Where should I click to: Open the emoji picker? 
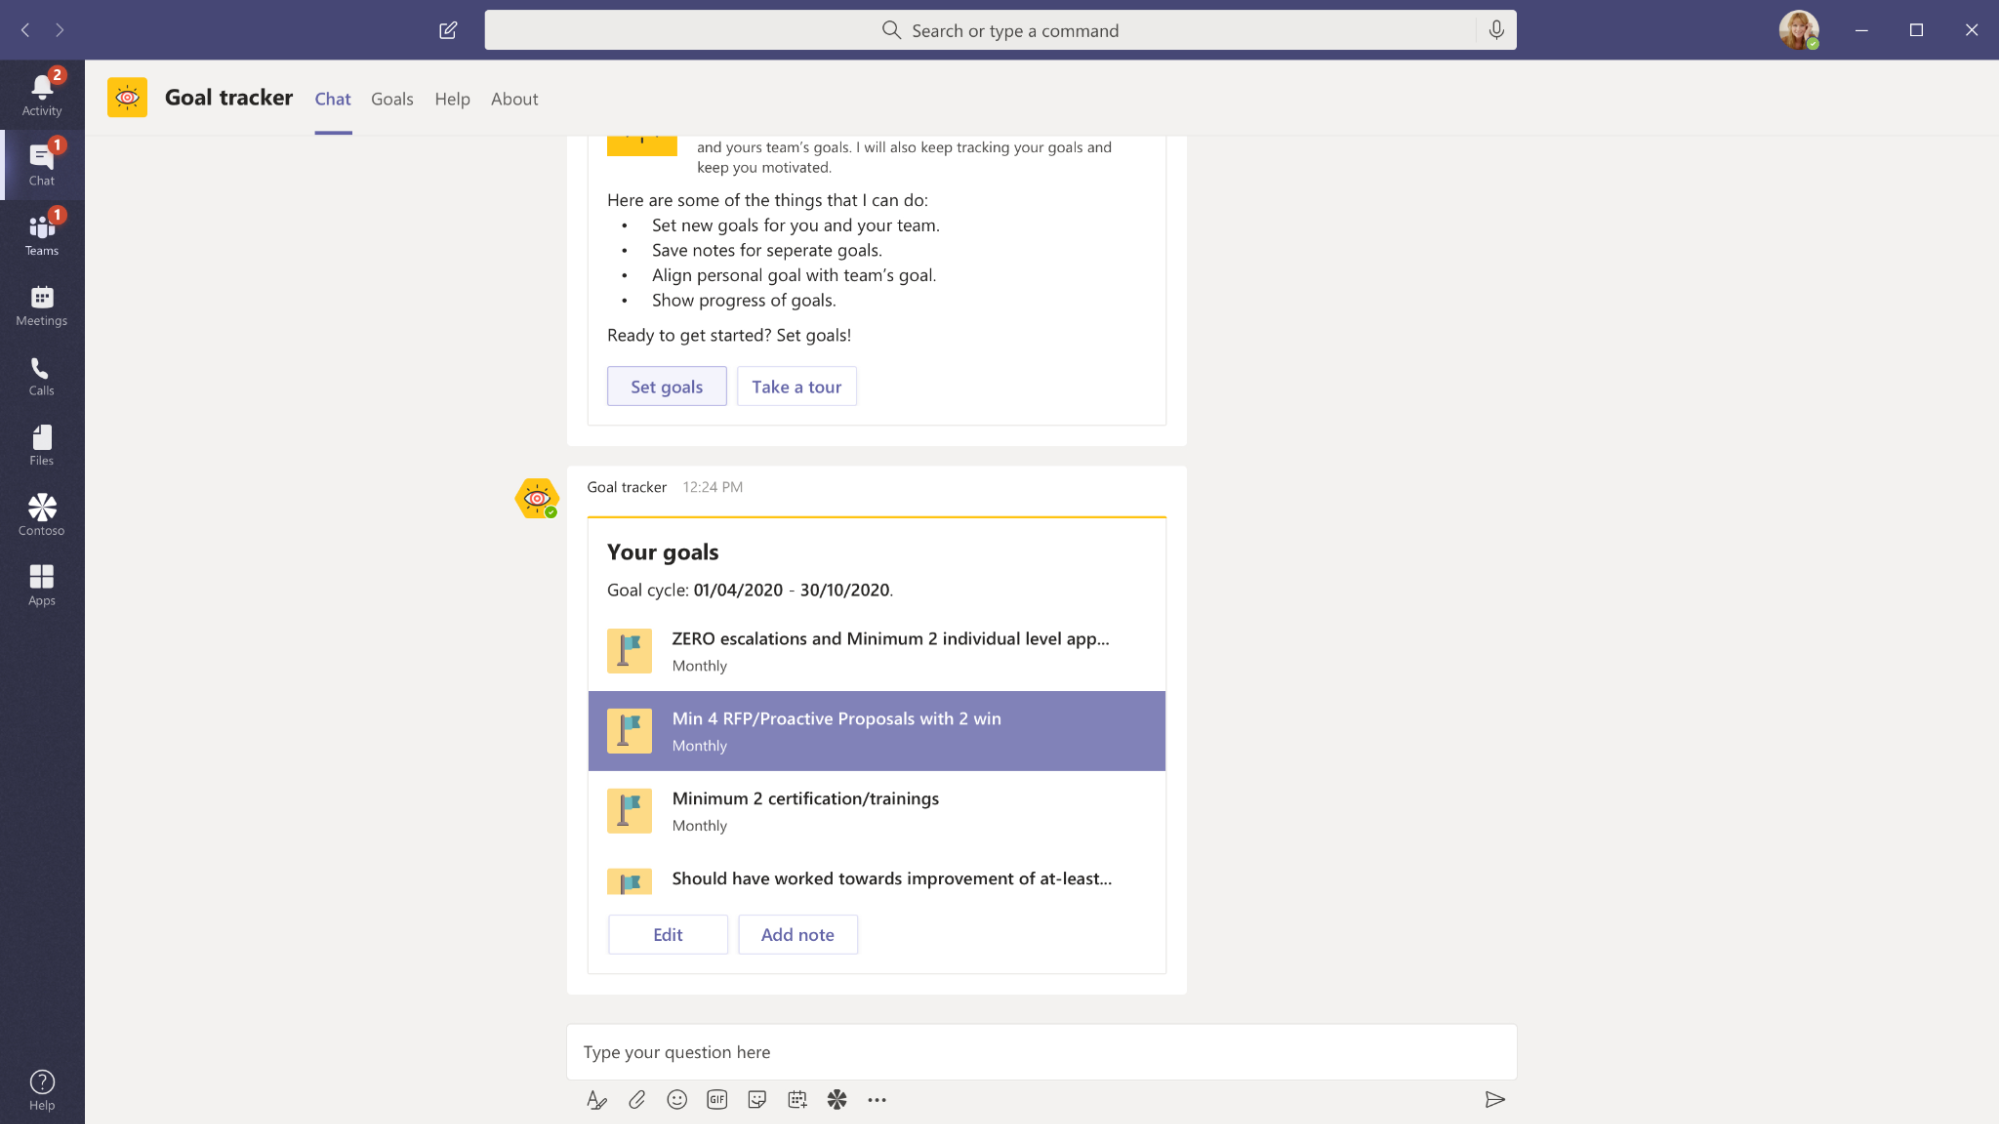tap(677, 1099)
